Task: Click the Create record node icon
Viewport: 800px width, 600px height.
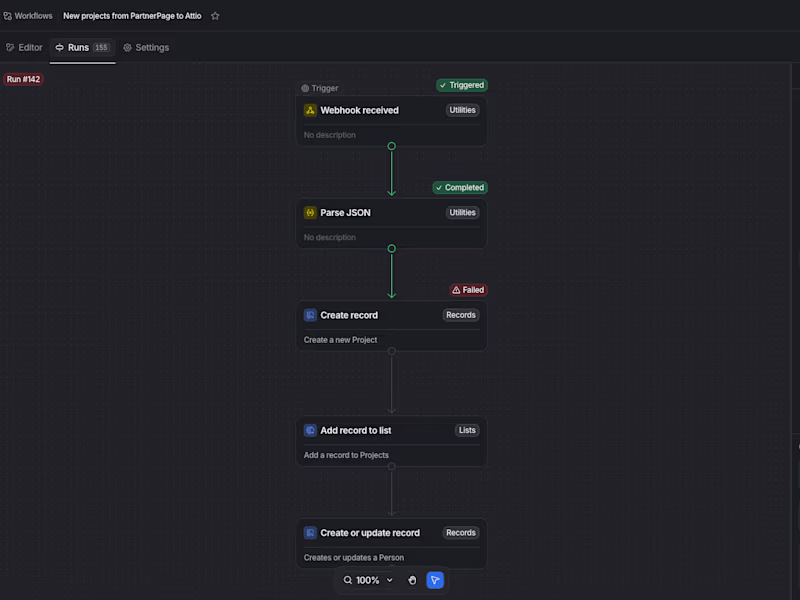Action: [310, 315]
